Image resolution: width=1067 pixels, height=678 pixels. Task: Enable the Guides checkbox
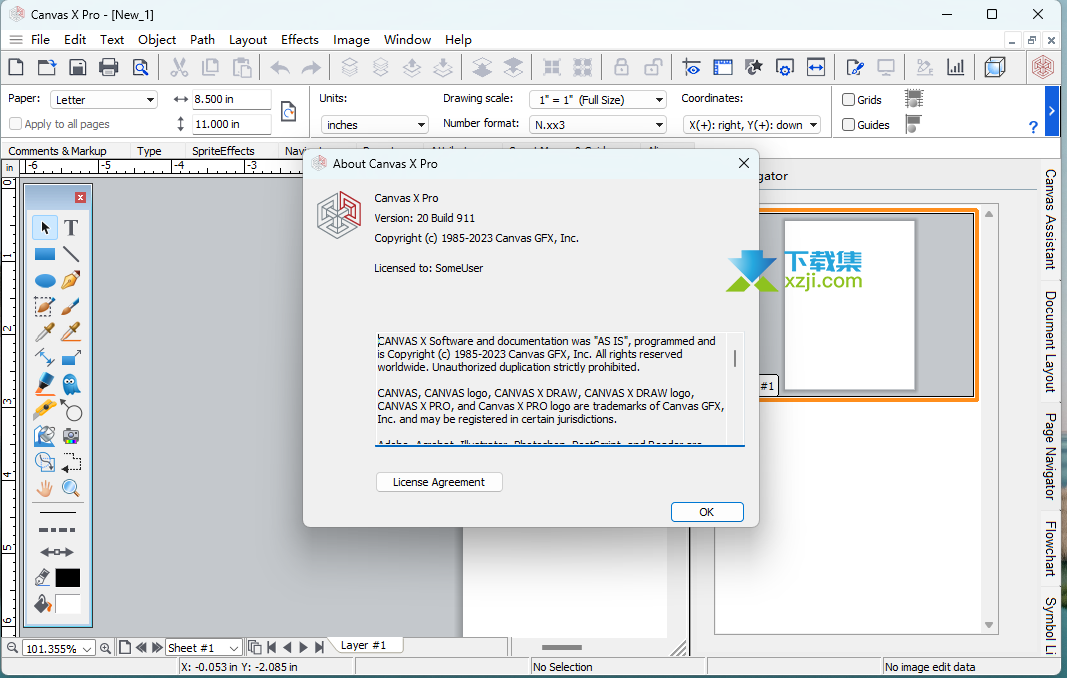coord(849,125)
